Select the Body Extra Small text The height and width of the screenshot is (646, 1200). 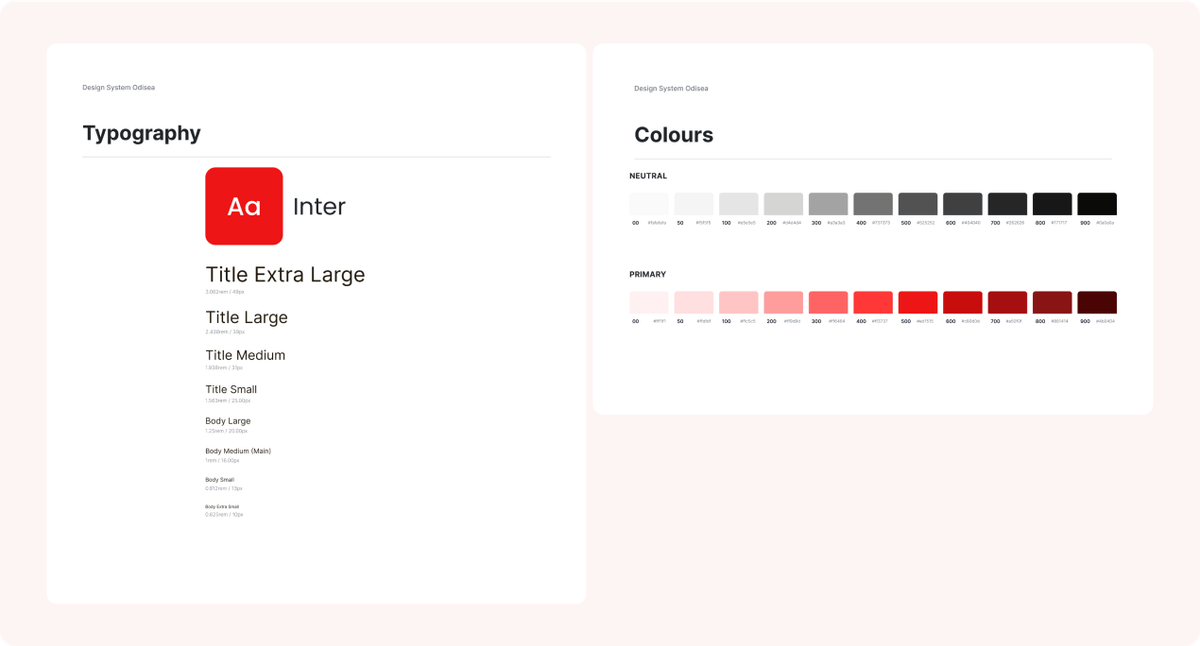pos(222,507)
